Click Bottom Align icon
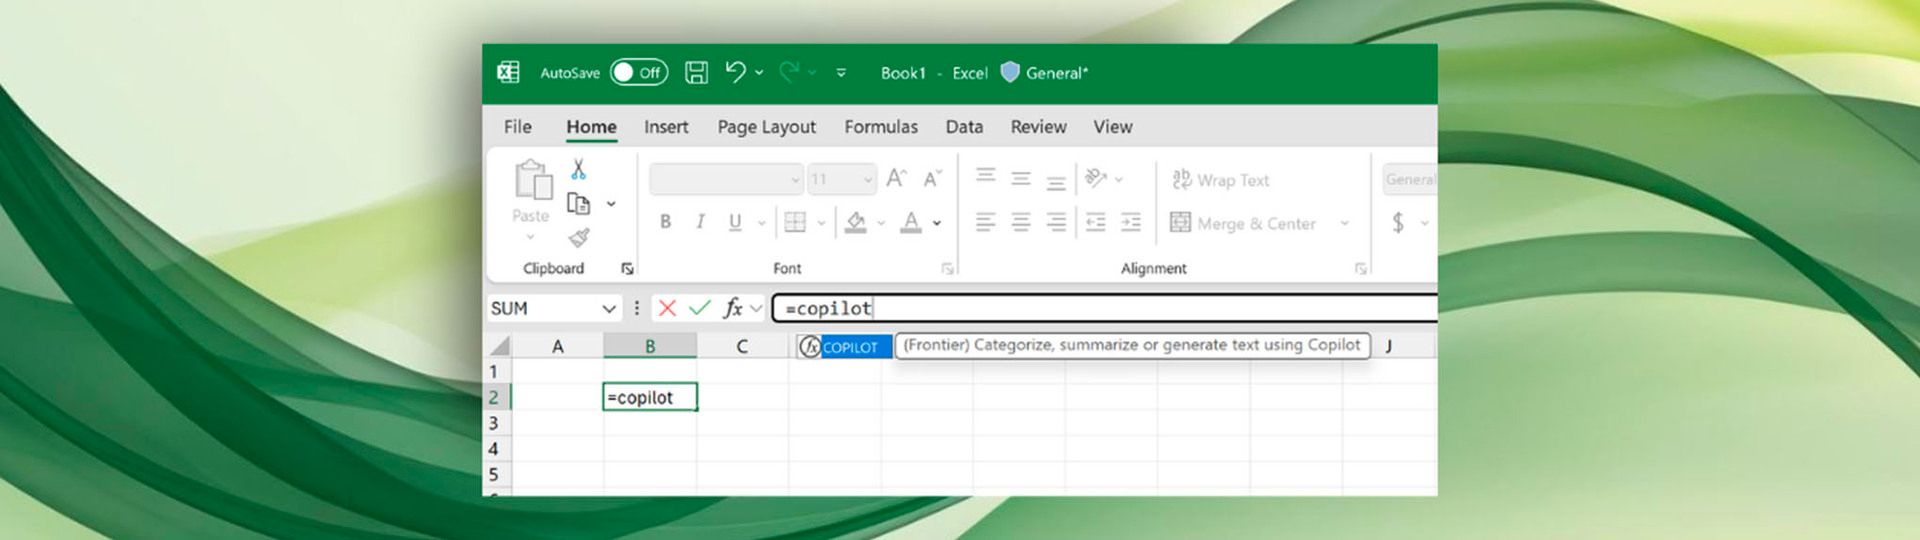1920x540 pixels. coord(1056,182)
